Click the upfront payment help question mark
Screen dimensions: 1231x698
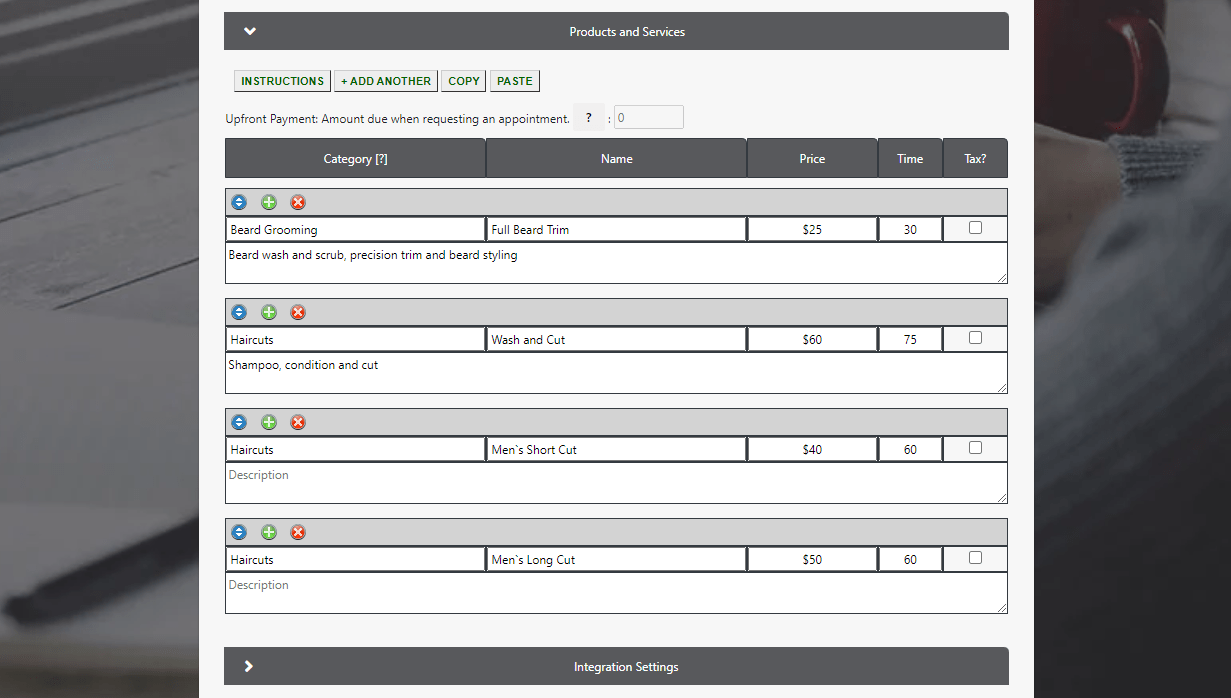coord(589,118)
